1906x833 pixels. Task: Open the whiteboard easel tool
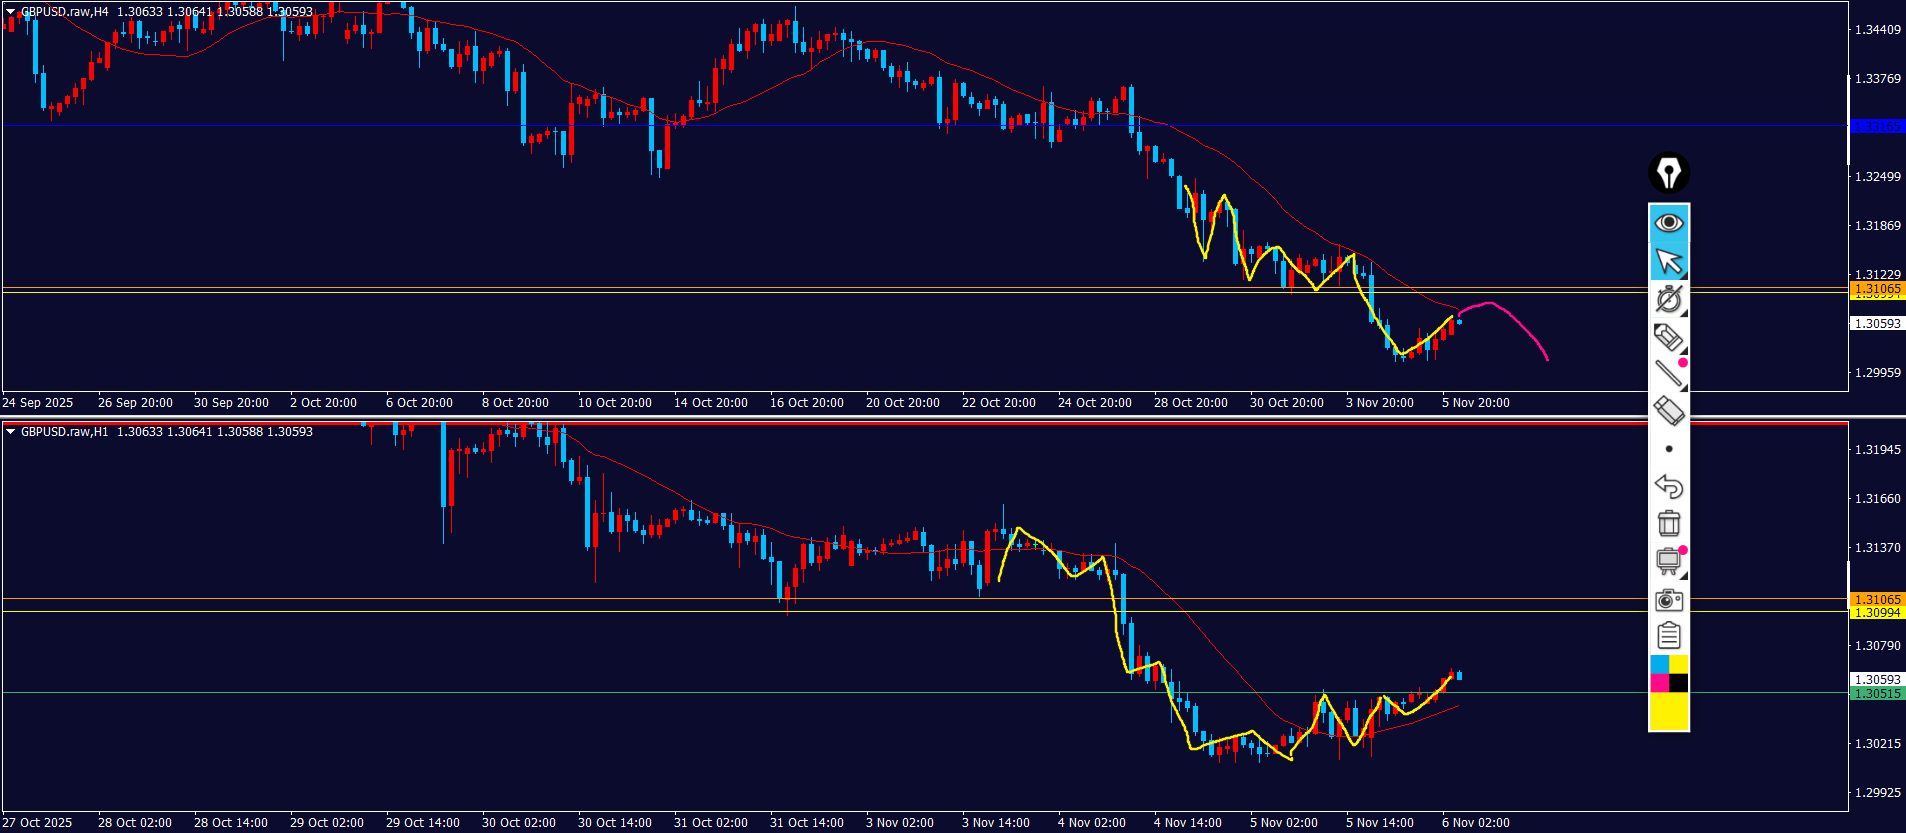[x=1668, y=561]
